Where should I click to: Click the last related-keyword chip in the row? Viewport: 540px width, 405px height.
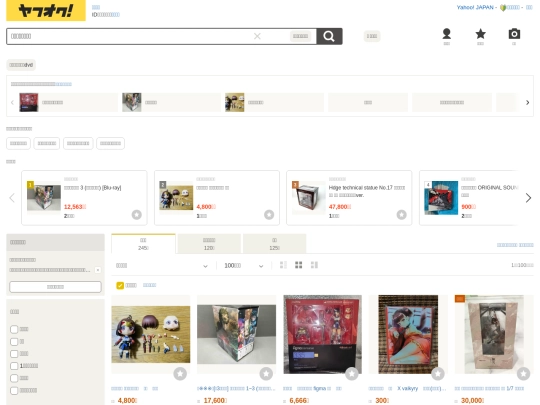click(x=110, y=143)
